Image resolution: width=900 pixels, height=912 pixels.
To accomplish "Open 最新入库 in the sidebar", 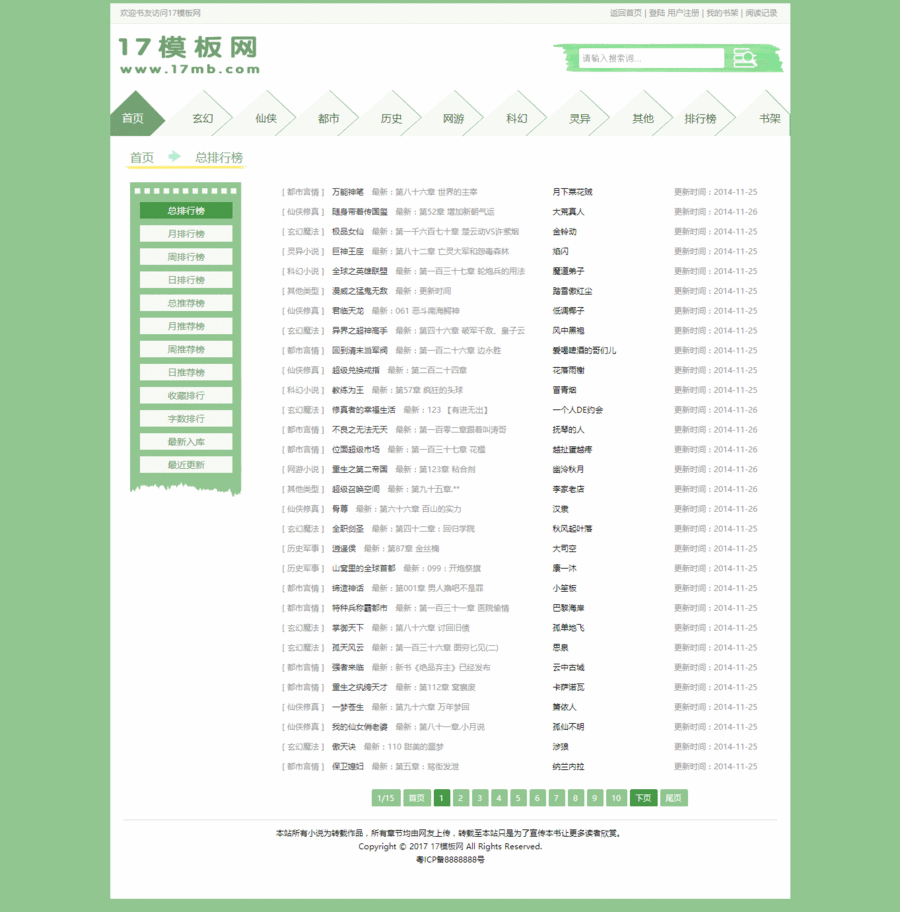I will [185, 441].
